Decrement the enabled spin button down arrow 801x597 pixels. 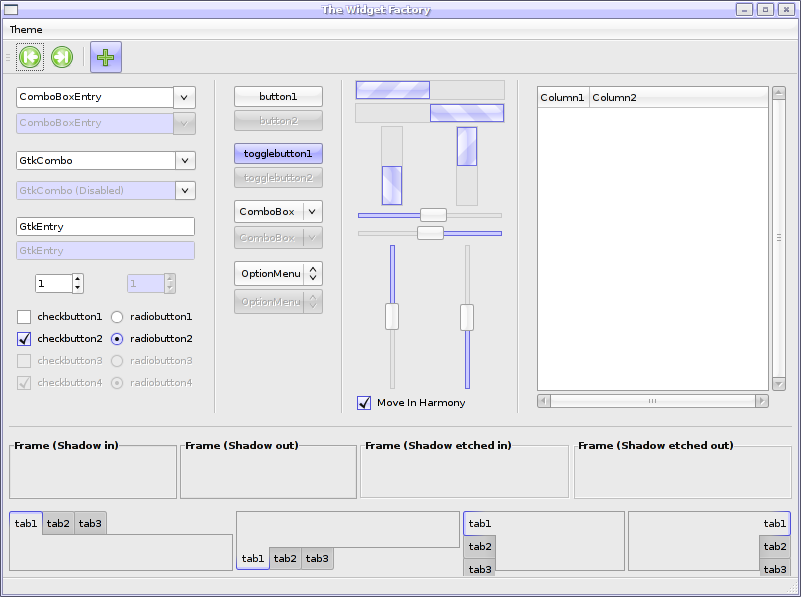click(x=78, y=288)
